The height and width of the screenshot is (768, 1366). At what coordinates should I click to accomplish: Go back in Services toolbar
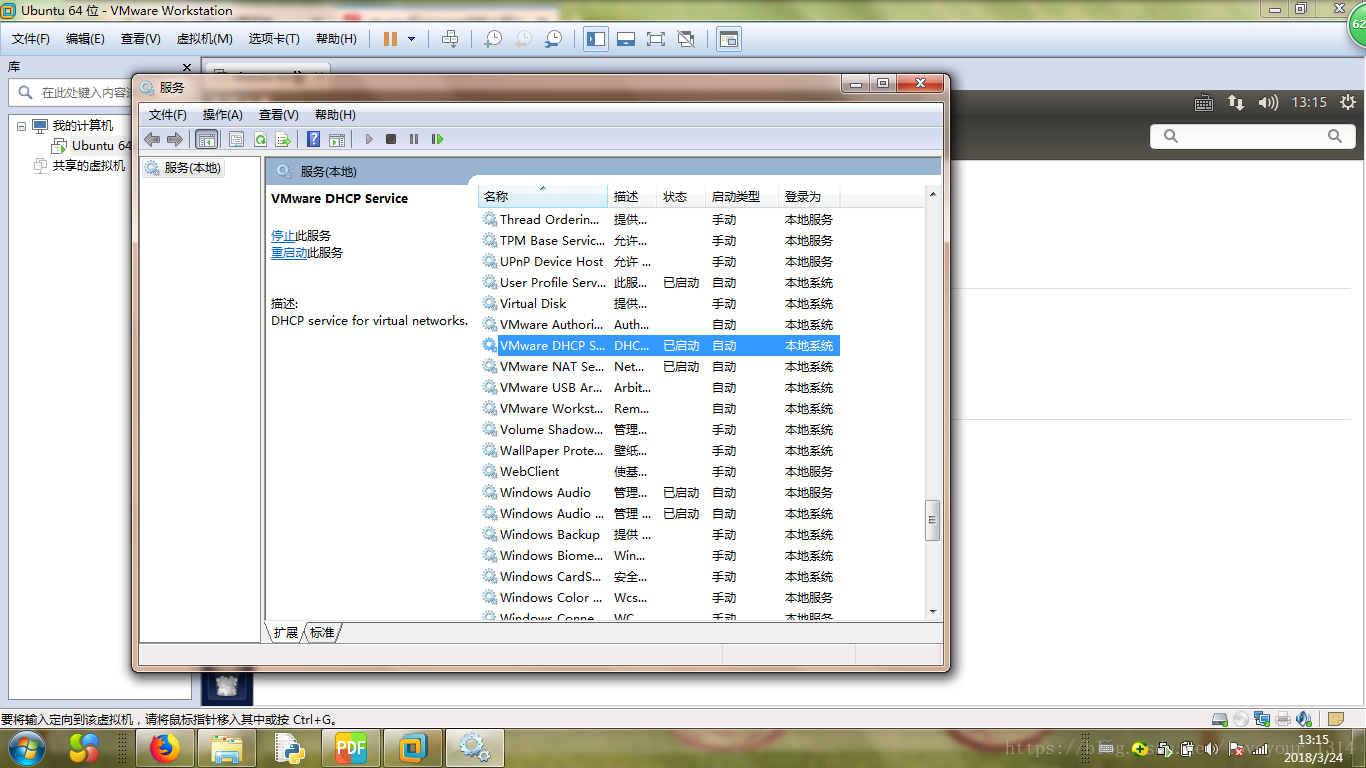(152, 139)
